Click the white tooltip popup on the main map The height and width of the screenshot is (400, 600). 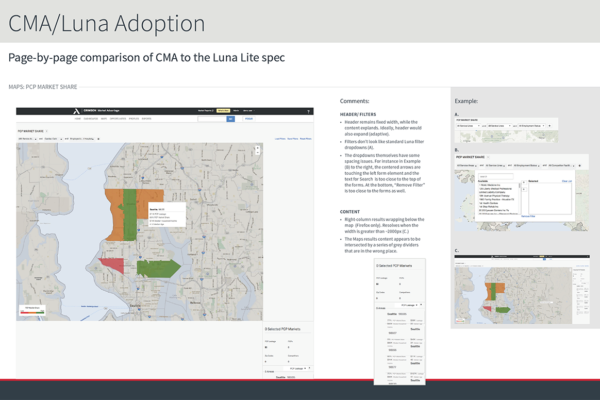(x=167, y=214)
